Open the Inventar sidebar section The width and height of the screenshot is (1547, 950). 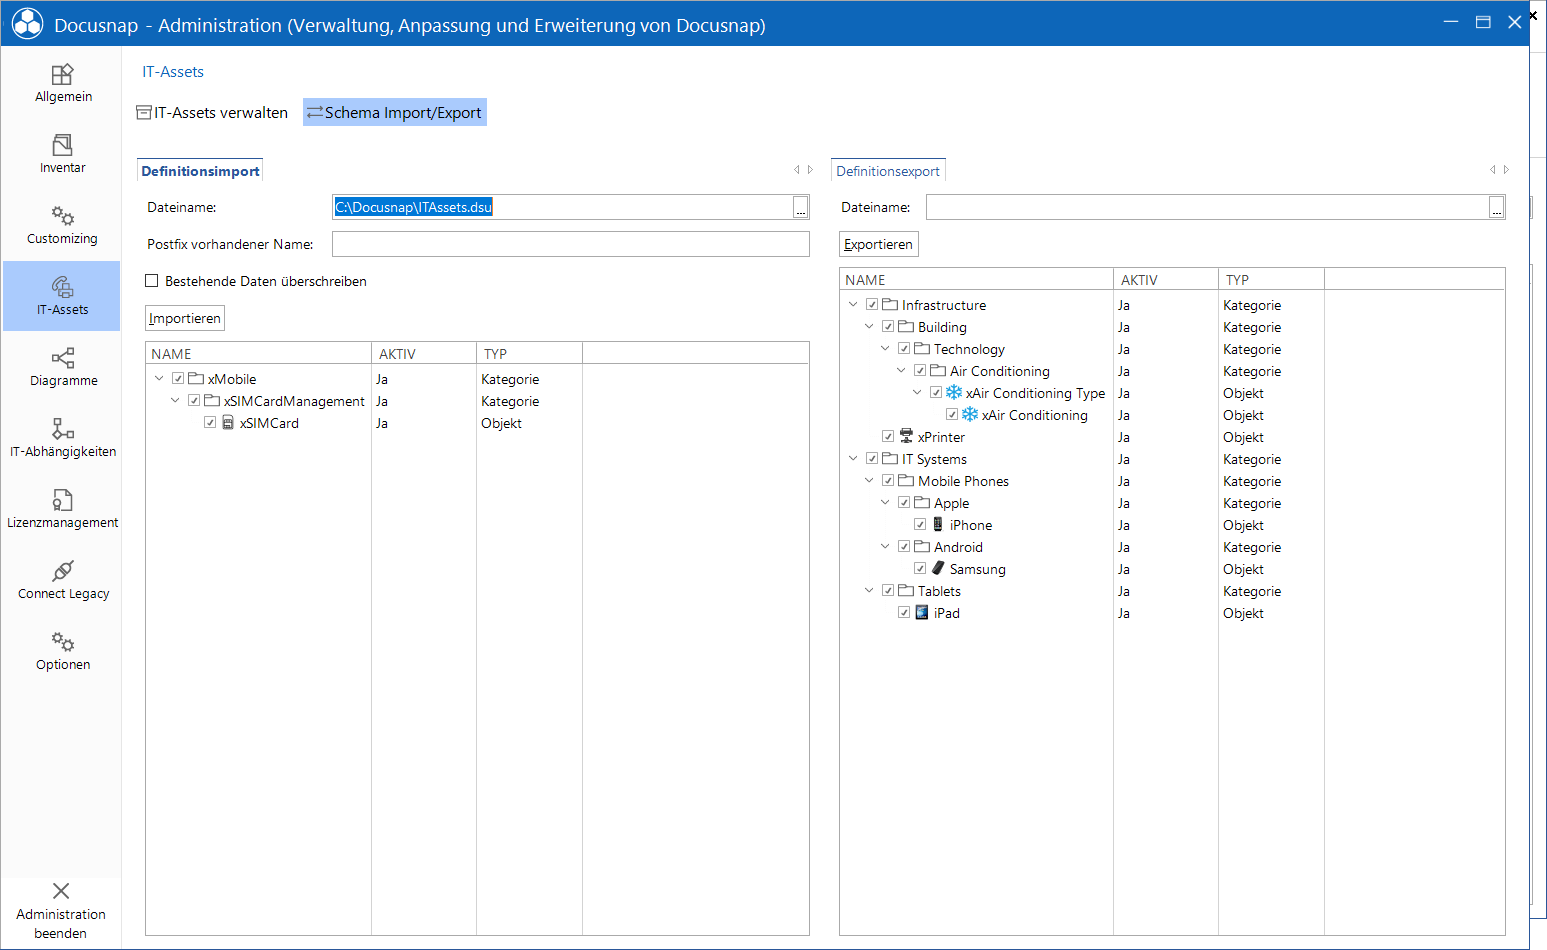(x=63, y=154)
